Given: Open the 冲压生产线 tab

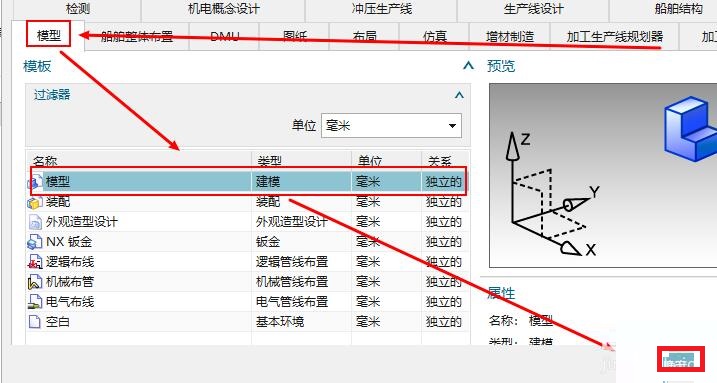Looking at the screenshot, I should pos(381,9).
